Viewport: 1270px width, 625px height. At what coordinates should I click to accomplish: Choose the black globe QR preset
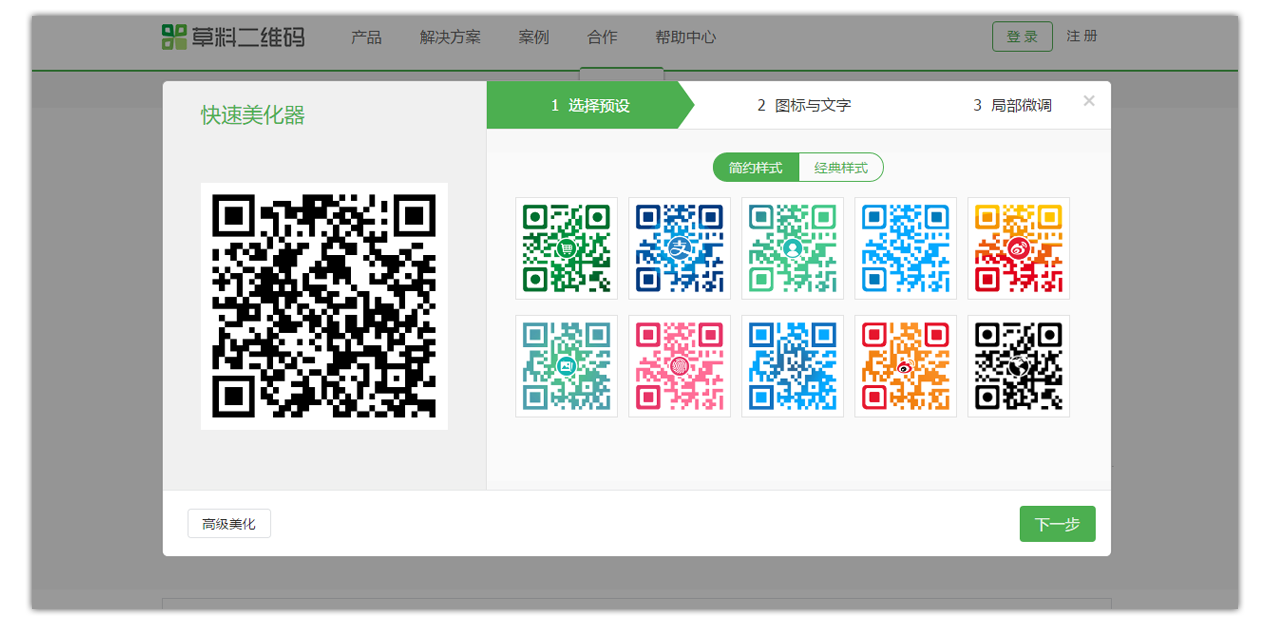click(1019, 366)
